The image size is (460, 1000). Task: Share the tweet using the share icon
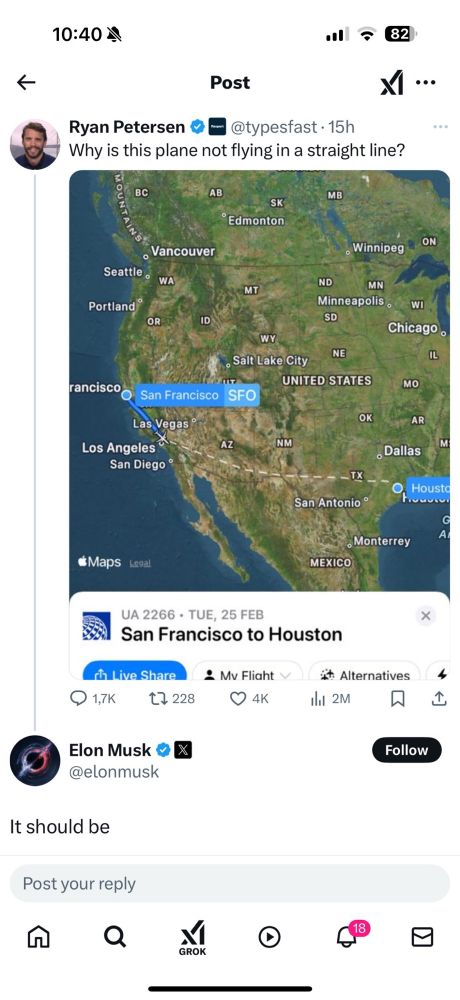pyautogui.click(x=439, y=699)
